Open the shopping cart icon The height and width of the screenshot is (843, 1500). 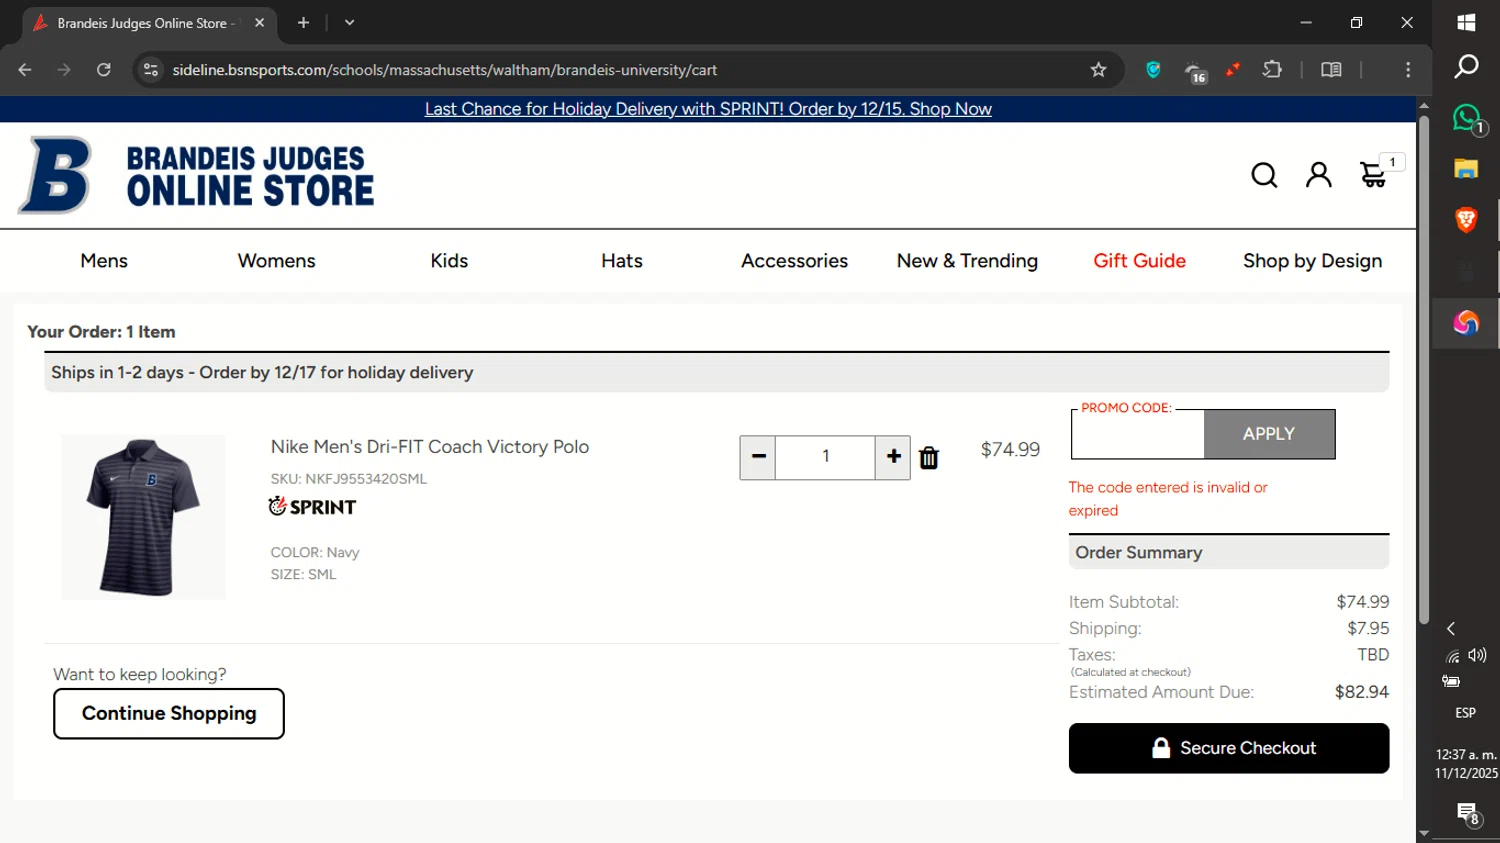pos(1373,175)
